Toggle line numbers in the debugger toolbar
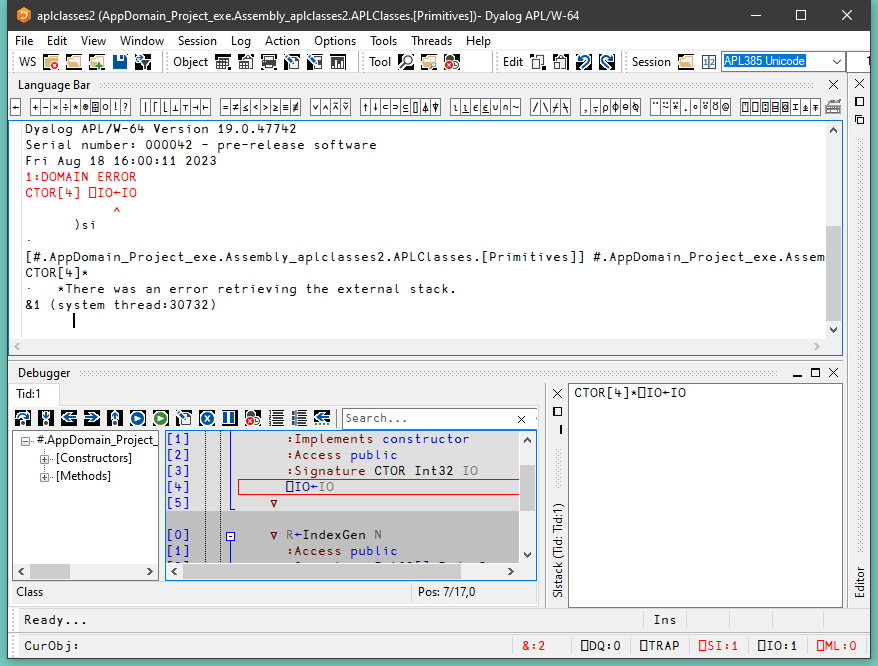This screenshot has height=666, width=878. (x=276, y=418)
